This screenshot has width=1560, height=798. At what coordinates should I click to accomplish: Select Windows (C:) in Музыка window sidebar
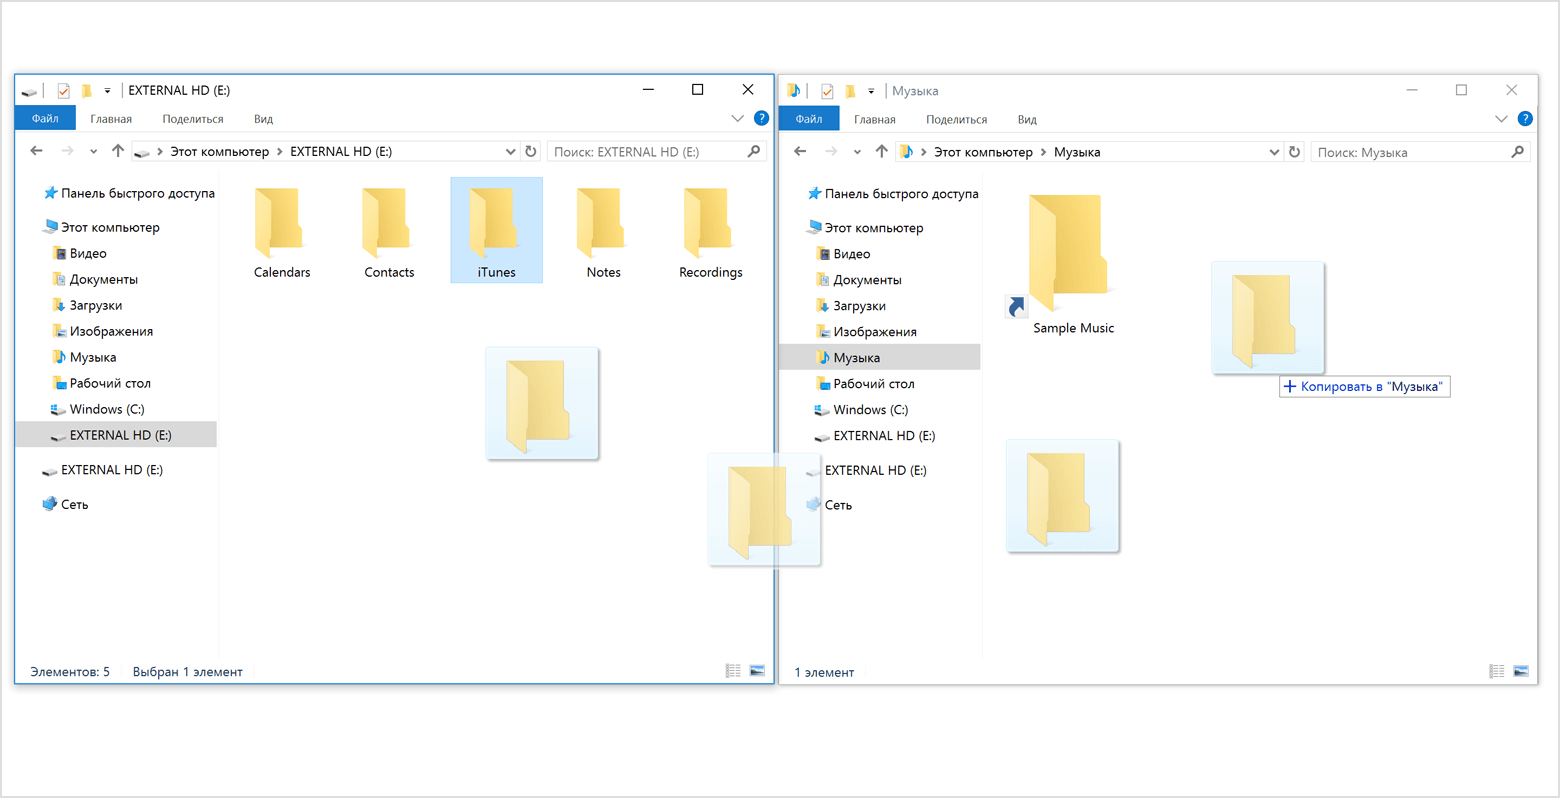pyautogui.click(x=870, y=410)
